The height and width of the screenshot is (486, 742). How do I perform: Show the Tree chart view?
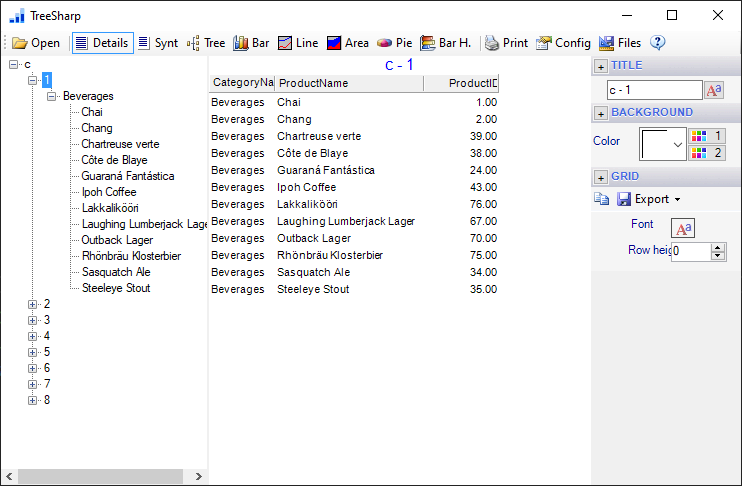[206, 43]
